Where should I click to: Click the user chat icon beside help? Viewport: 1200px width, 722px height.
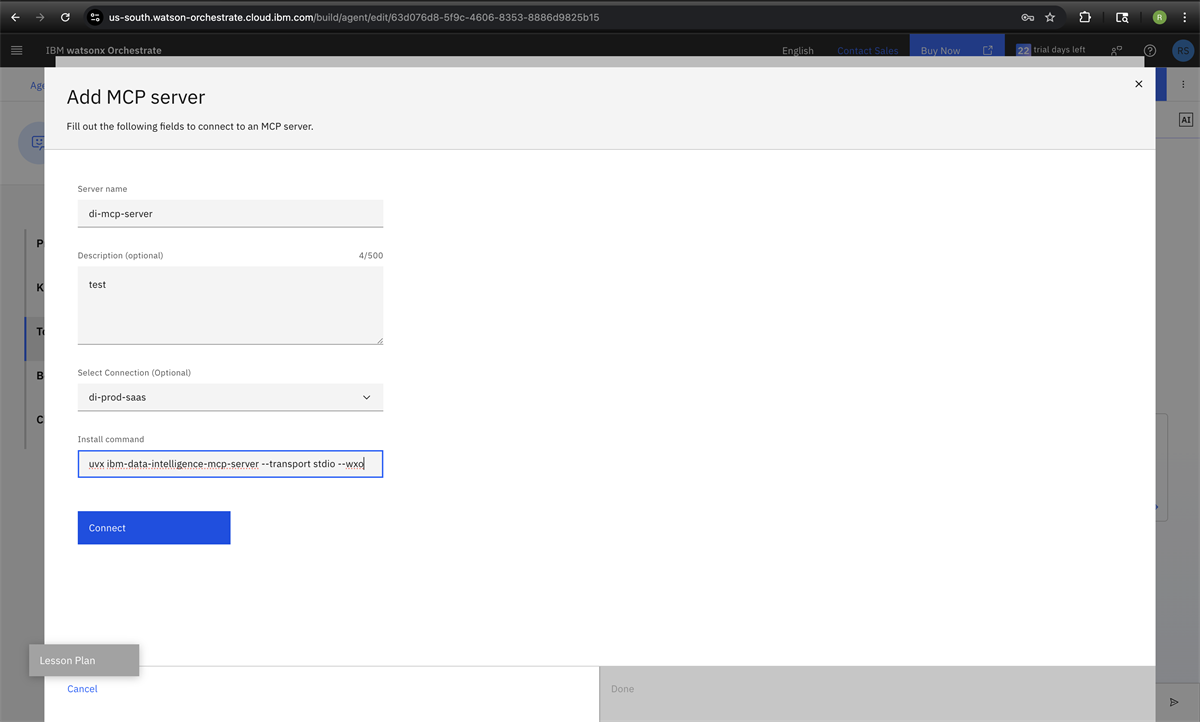pos(1116,50)
